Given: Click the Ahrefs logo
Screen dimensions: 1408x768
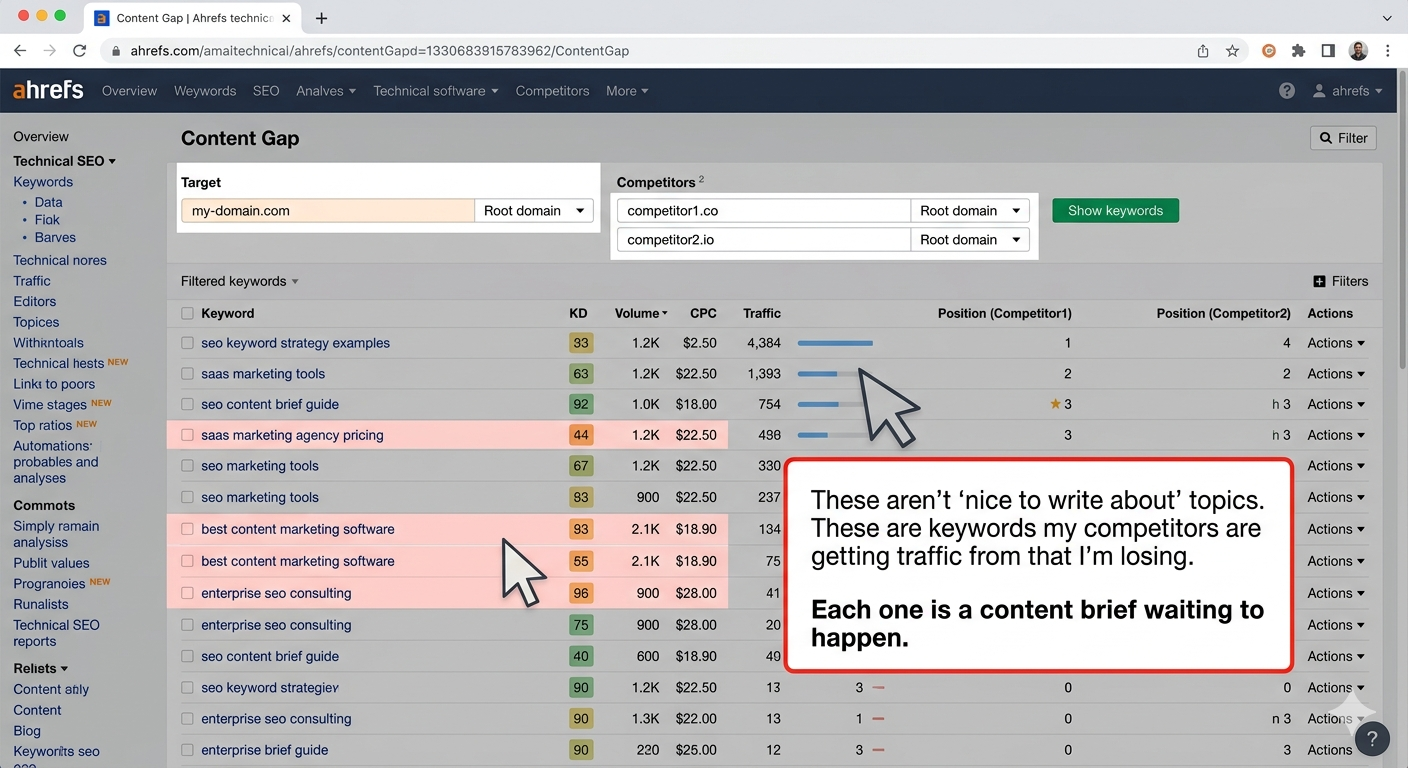Looking at the screenshot, I should tap(48, 90).
